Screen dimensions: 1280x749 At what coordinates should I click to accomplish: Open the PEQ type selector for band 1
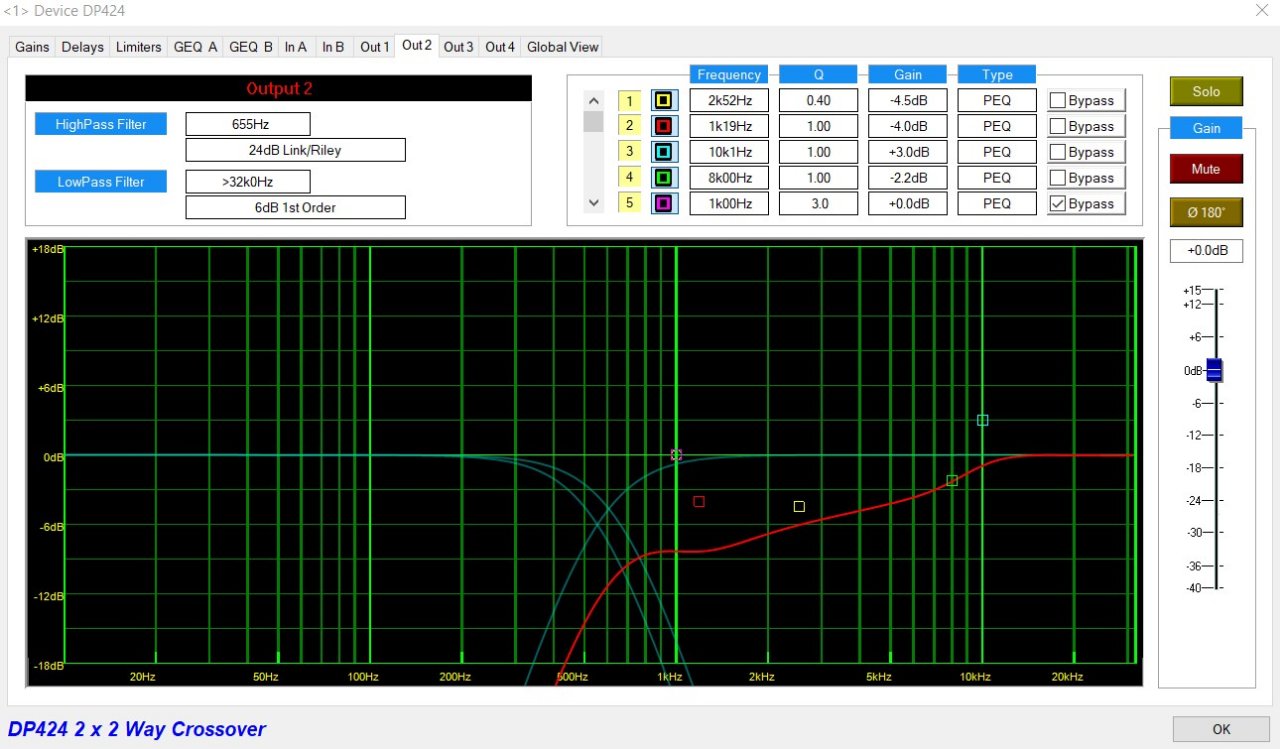pyautogui.click(x=996, y=101)
